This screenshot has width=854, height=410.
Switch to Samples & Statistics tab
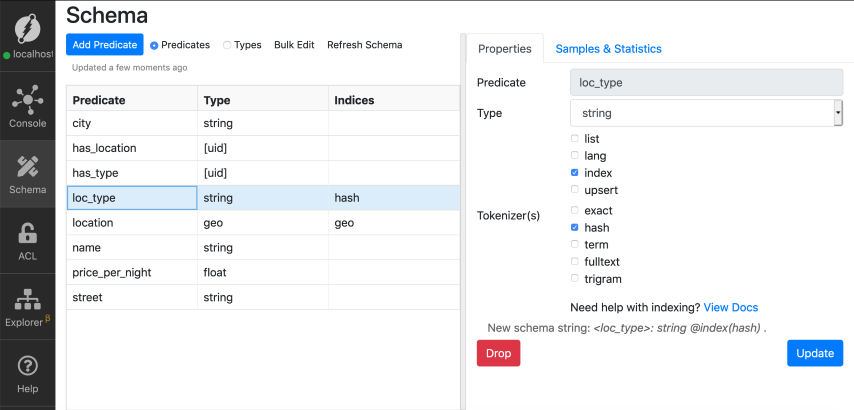[608, 49]
